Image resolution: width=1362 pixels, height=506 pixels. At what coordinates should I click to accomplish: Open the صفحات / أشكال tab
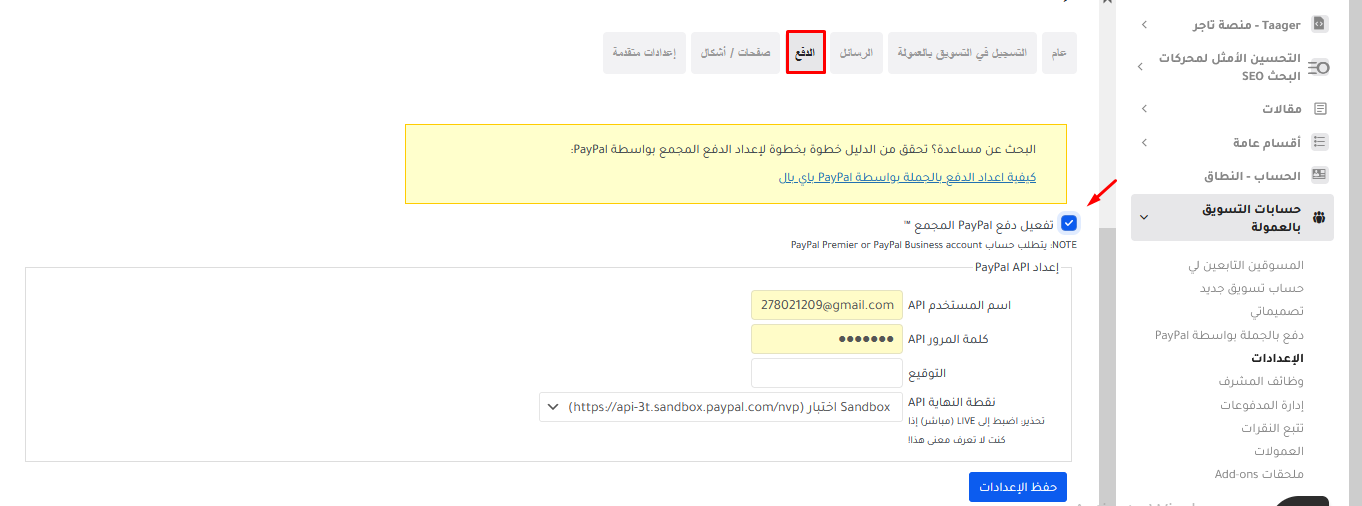coord(735,52)
